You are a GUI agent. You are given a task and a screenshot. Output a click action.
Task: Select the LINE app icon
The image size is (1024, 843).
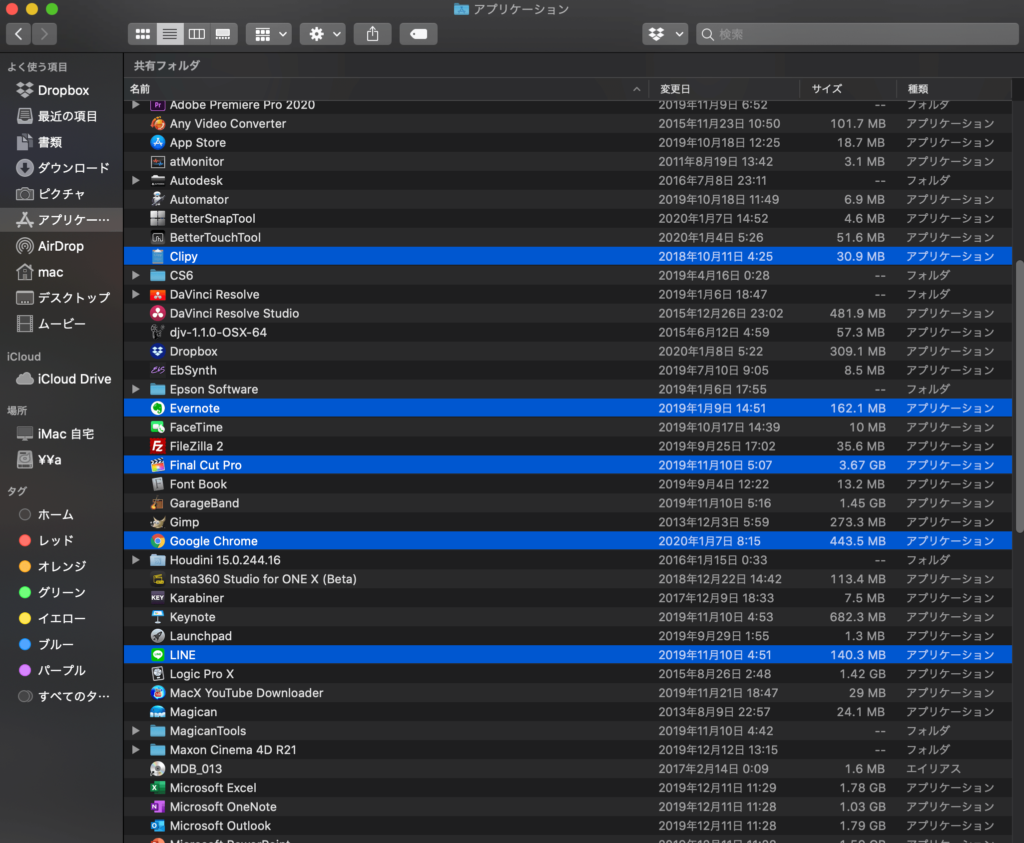[x=157, y=655]
